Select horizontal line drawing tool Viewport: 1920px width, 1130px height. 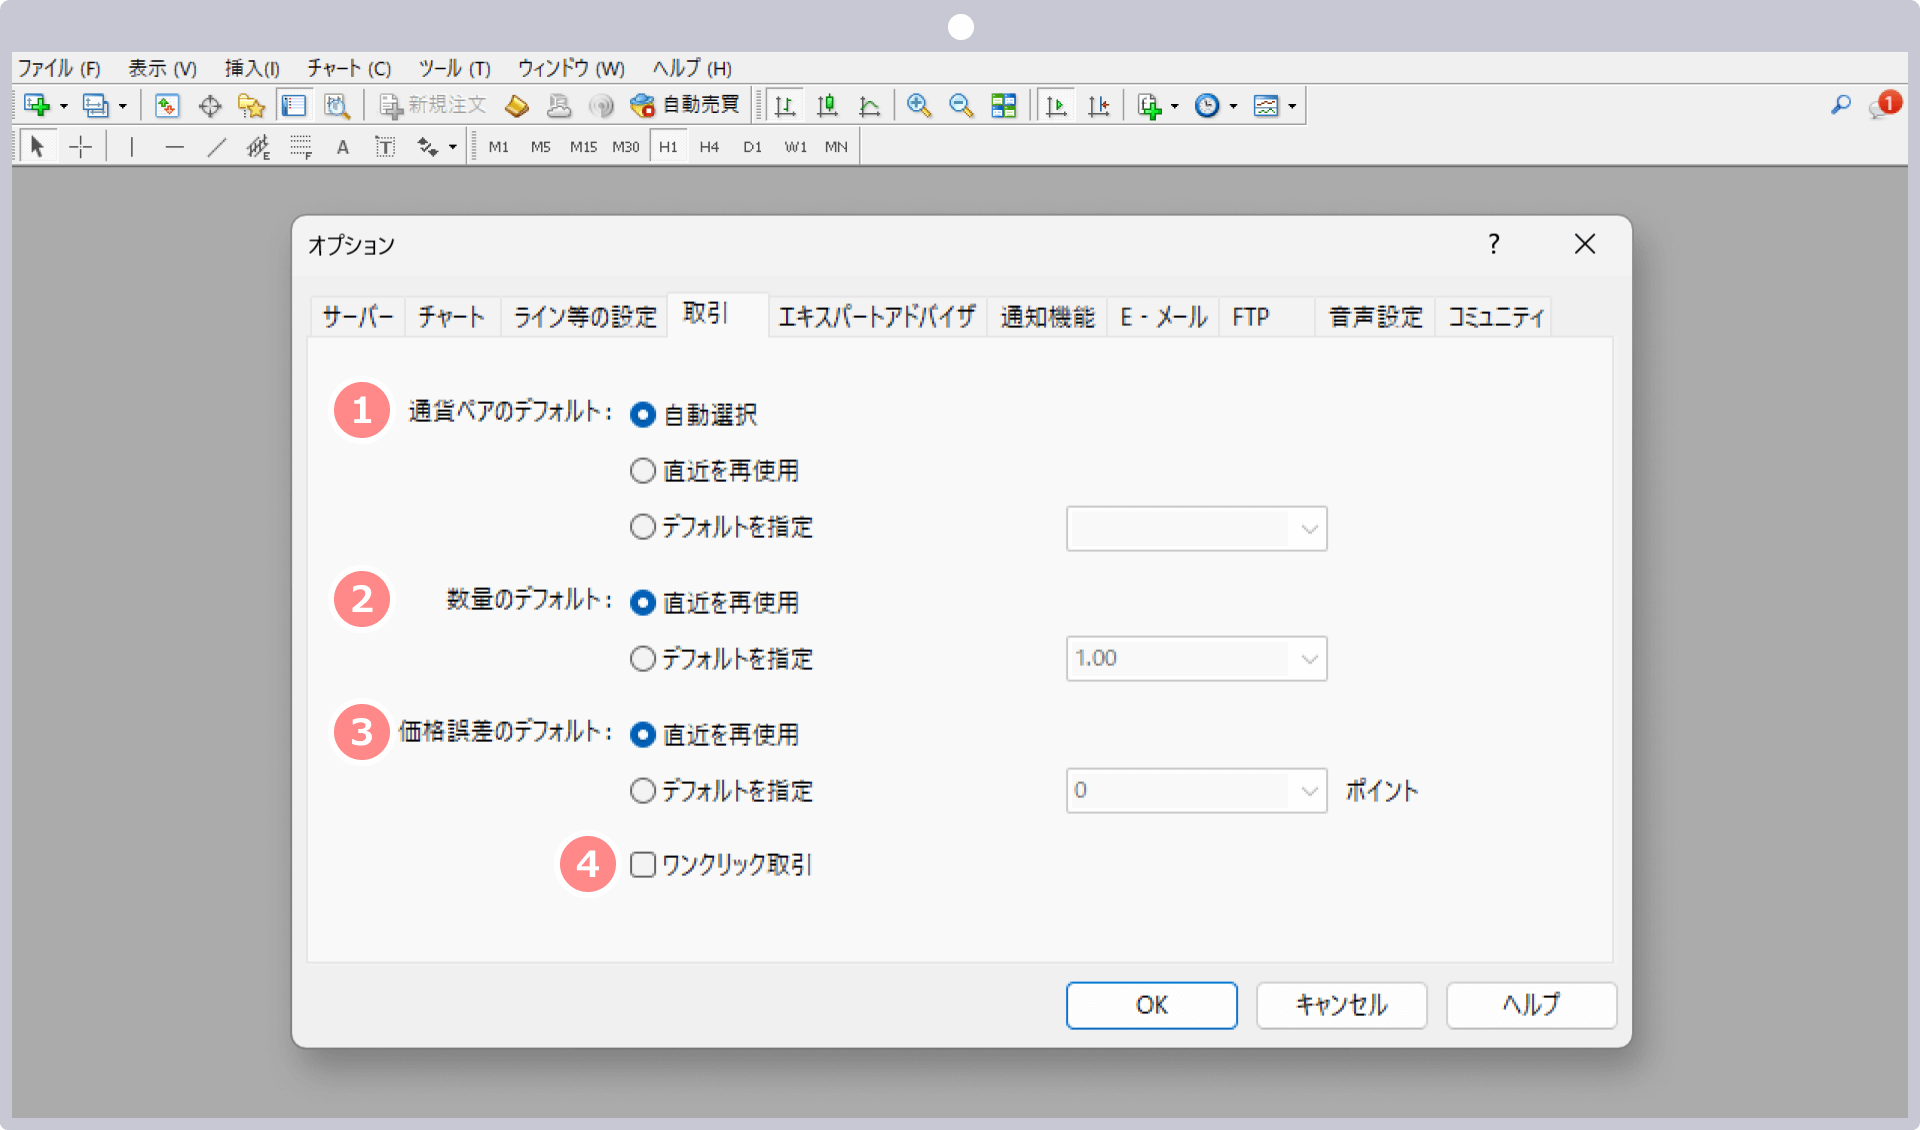(174, 147)
